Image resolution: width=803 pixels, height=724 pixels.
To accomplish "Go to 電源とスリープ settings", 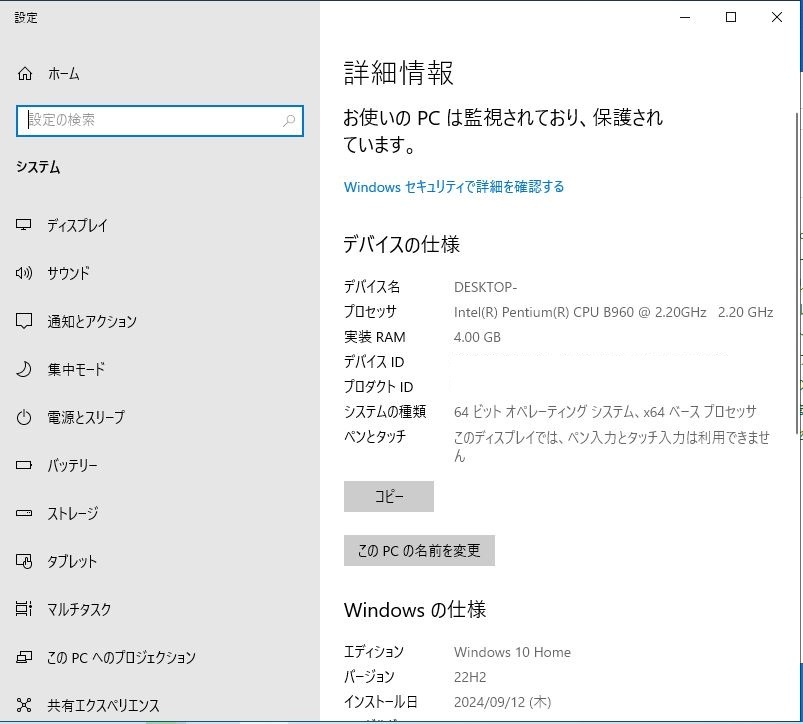I will [x=86, y=417].
